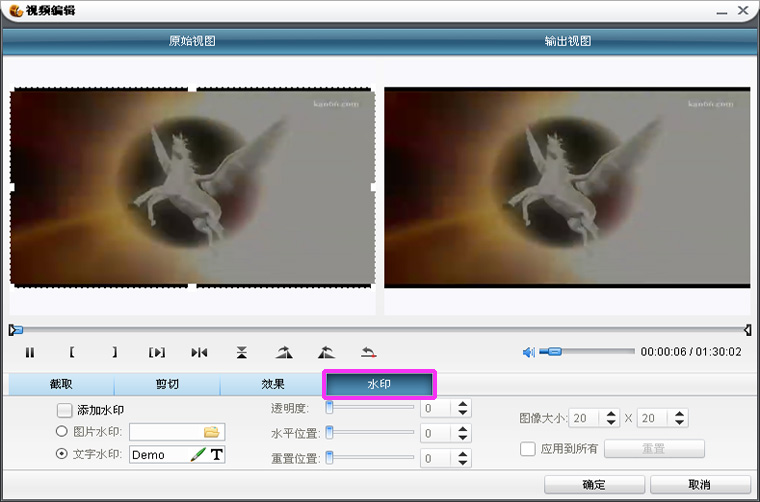
Task: Decrease 水平位置 value with down arrow
Action: pos(463,437)
